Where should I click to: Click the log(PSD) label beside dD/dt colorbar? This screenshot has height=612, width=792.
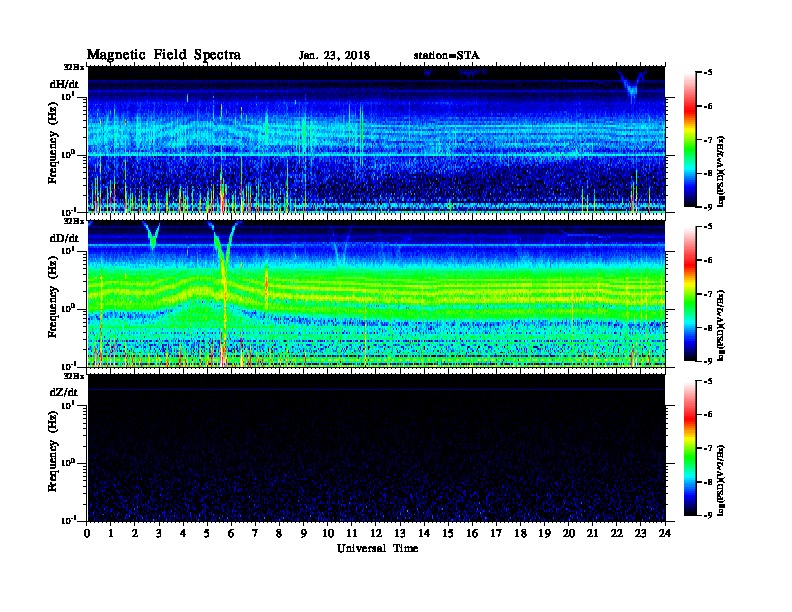click(x=722, y=325)
